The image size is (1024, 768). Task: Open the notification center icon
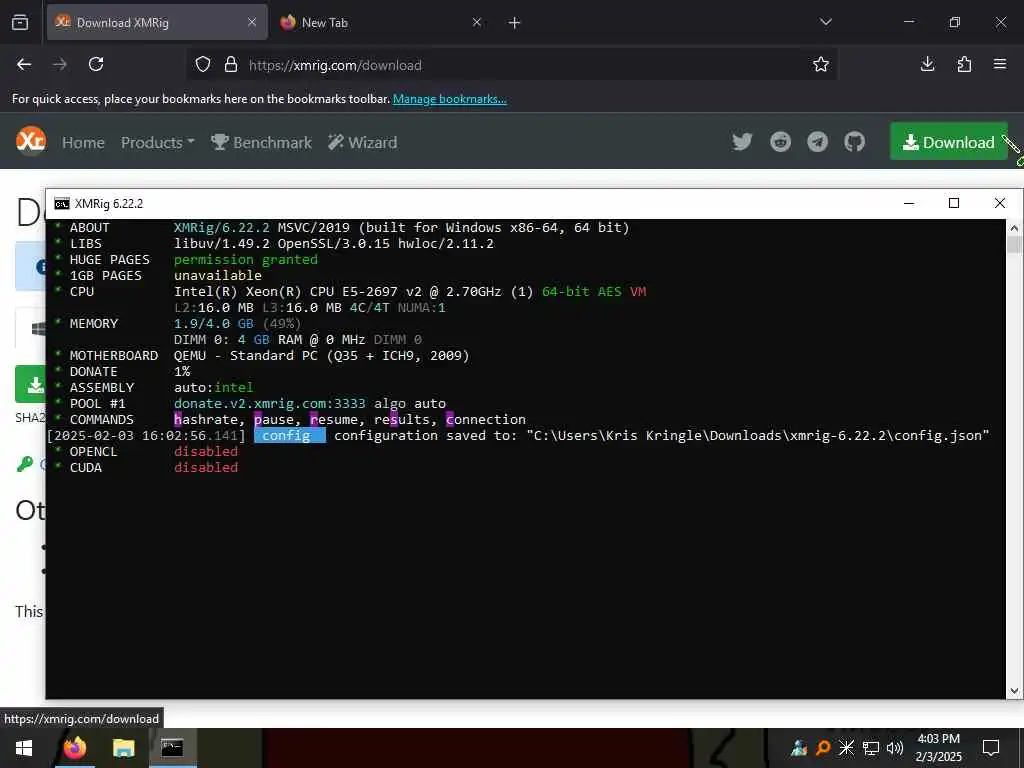pyautogui.click(x=991, y=748)
